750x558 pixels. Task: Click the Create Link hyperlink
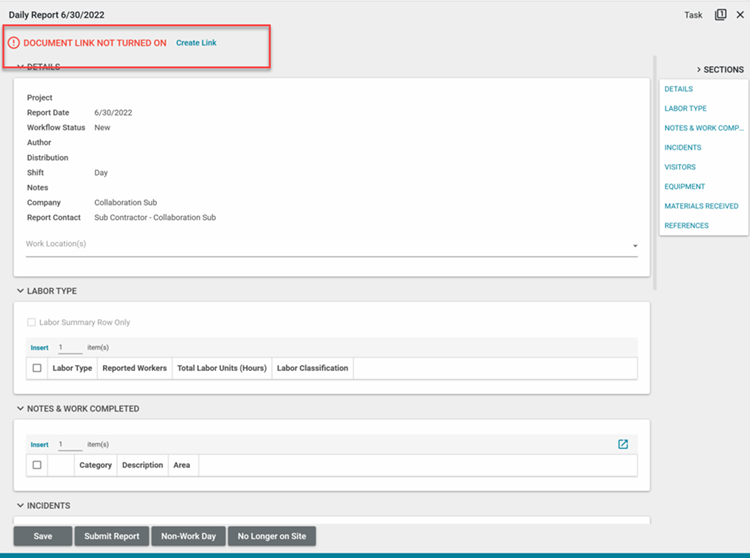[196, 43]
